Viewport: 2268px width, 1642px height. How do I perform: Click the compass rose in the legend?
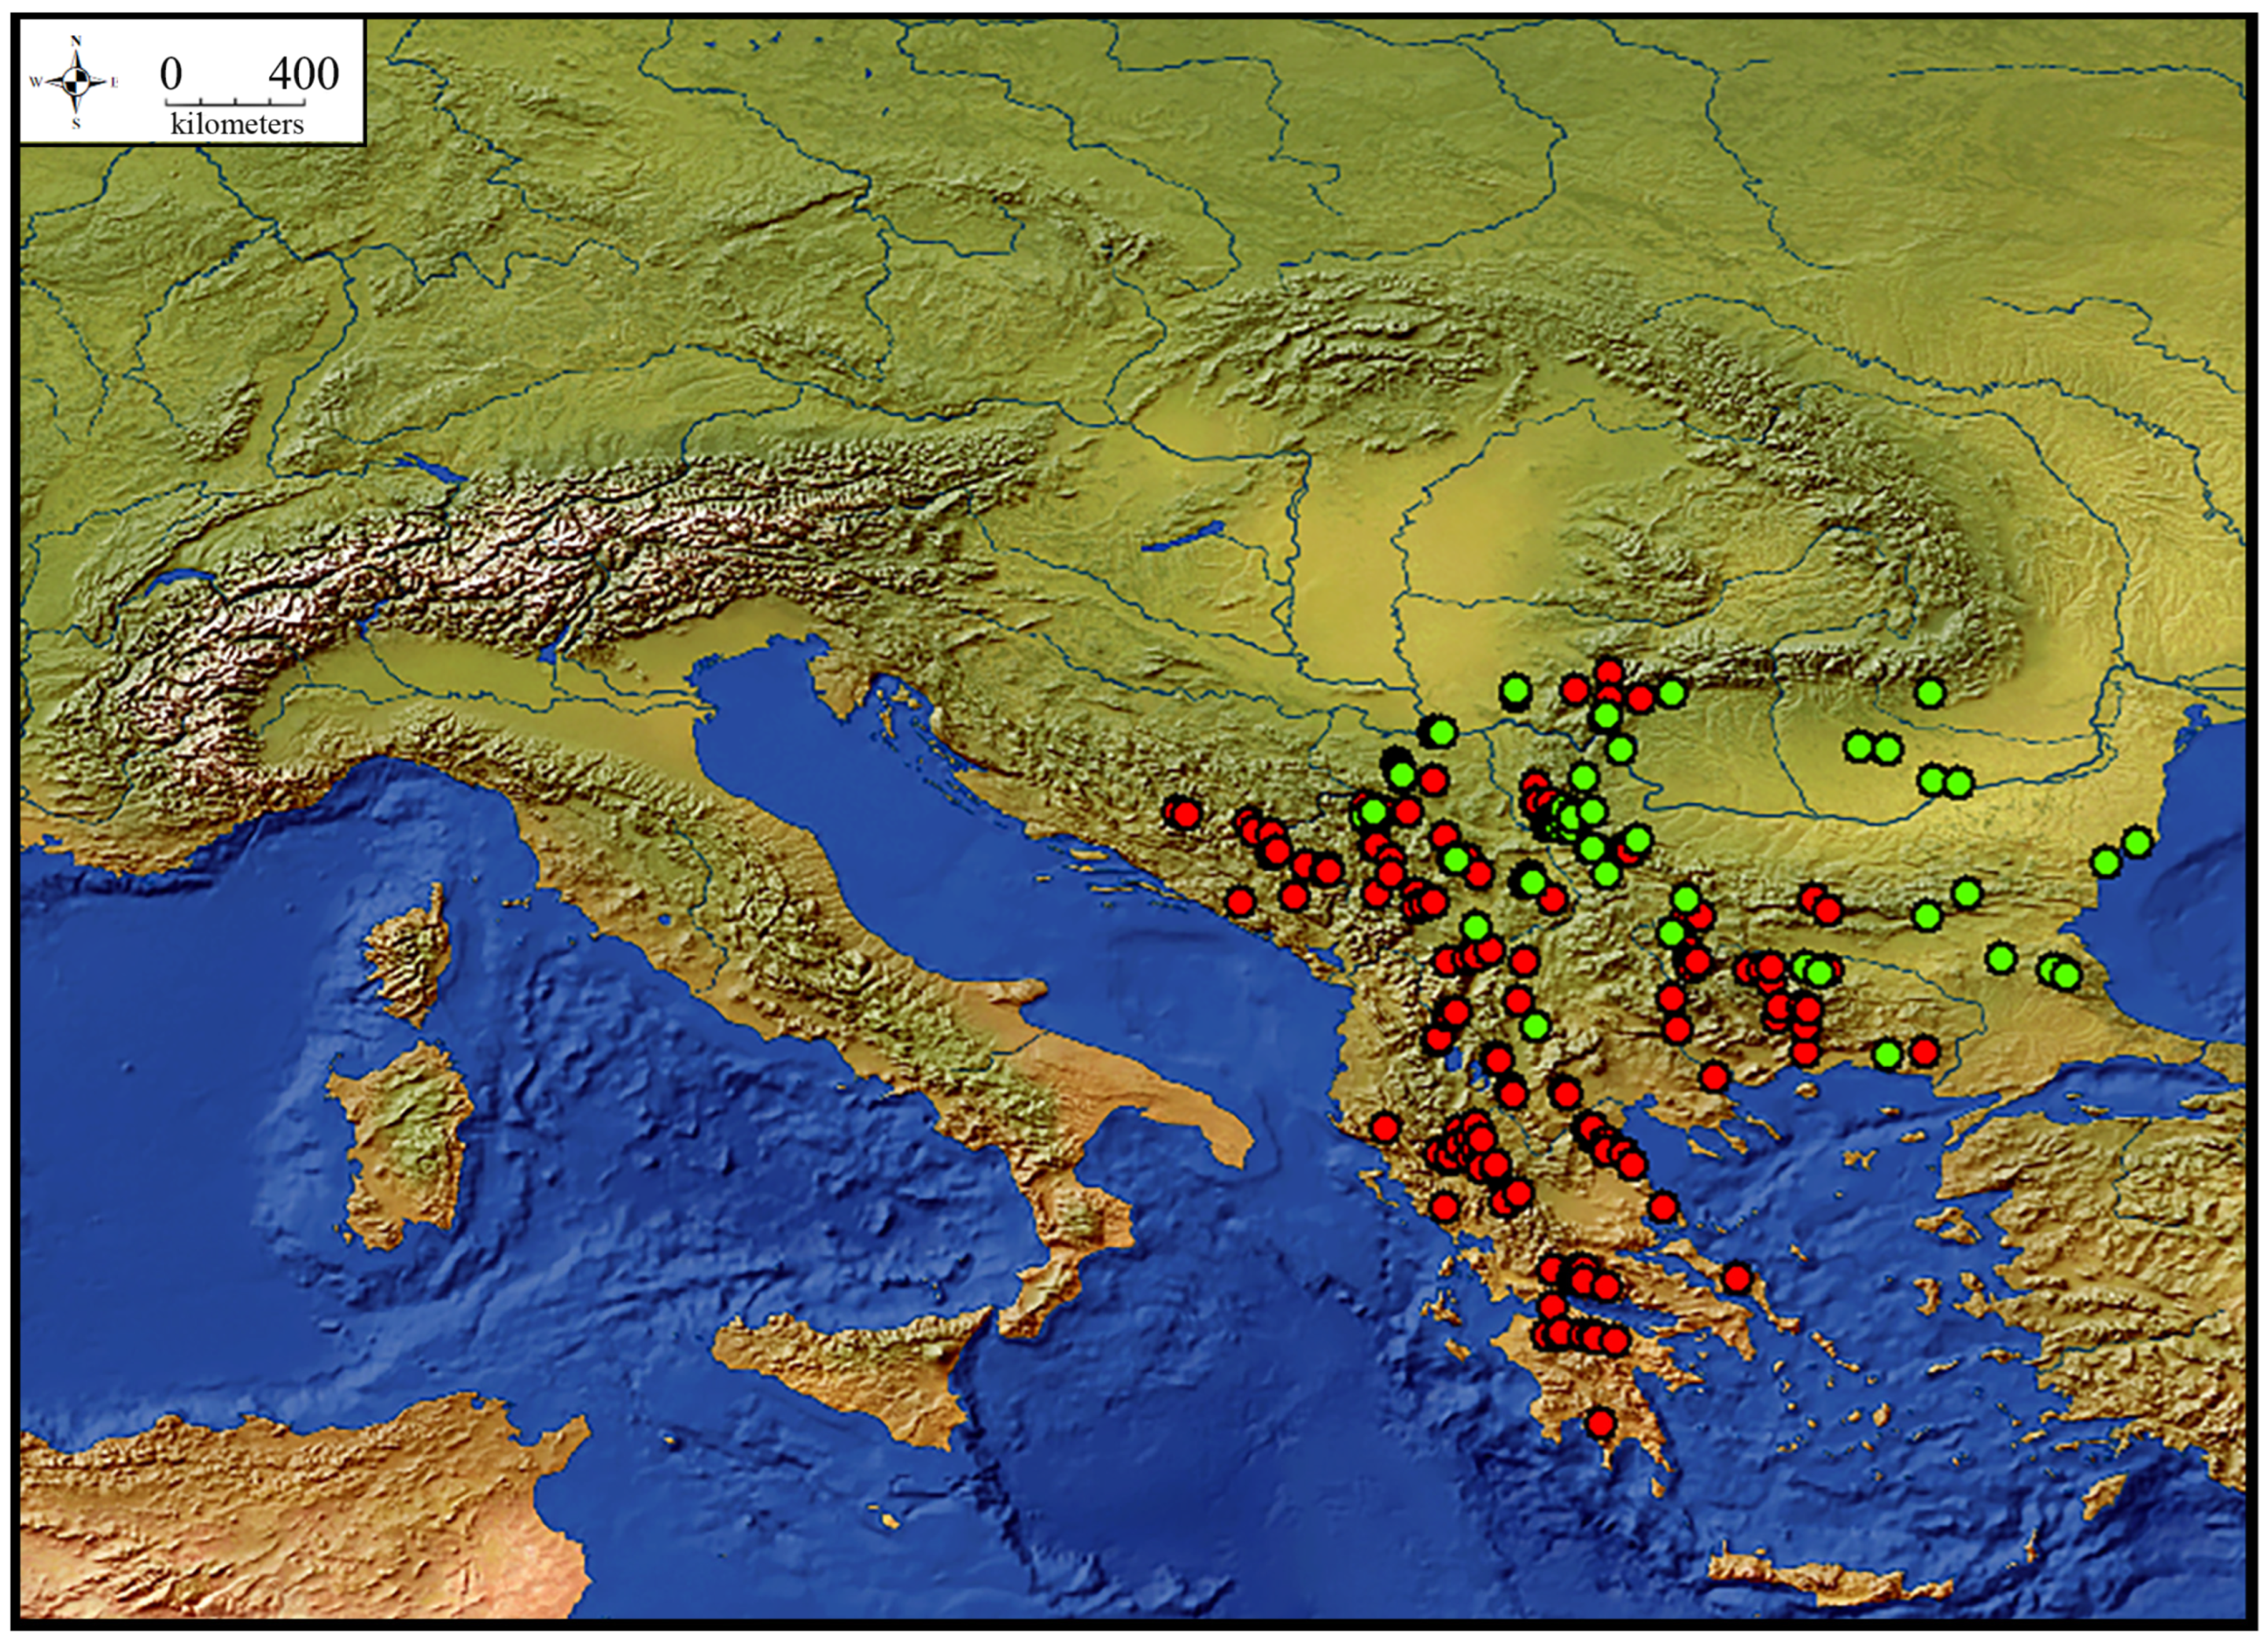(77, 82)
